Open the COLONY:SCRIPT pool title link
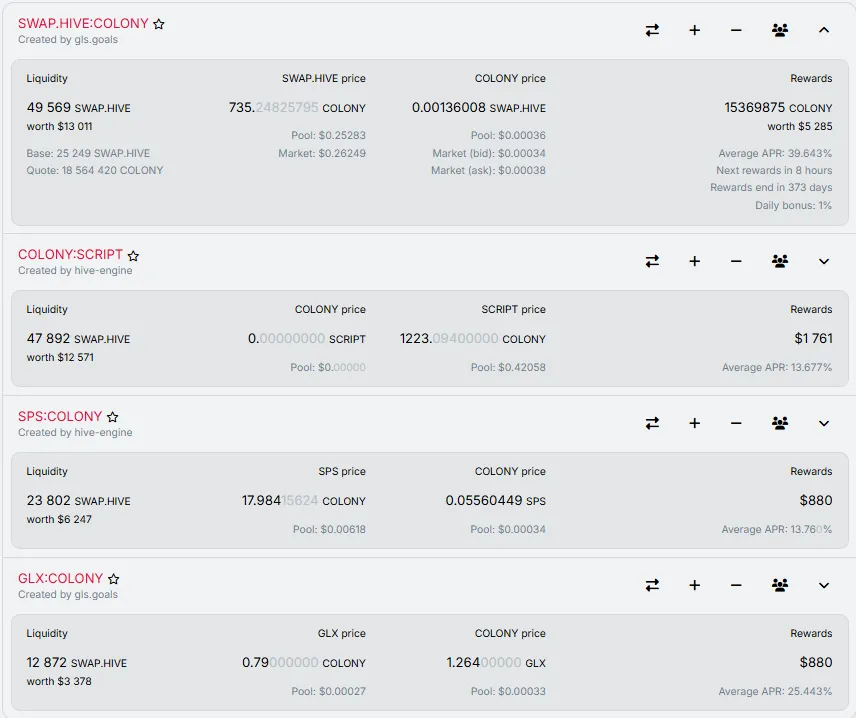 coord(70,254)
